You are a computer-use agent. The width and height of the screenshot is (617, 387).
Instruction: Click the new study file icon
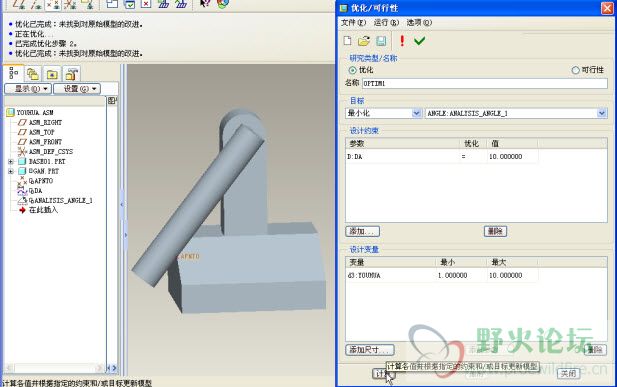click(x=347, y=41)
